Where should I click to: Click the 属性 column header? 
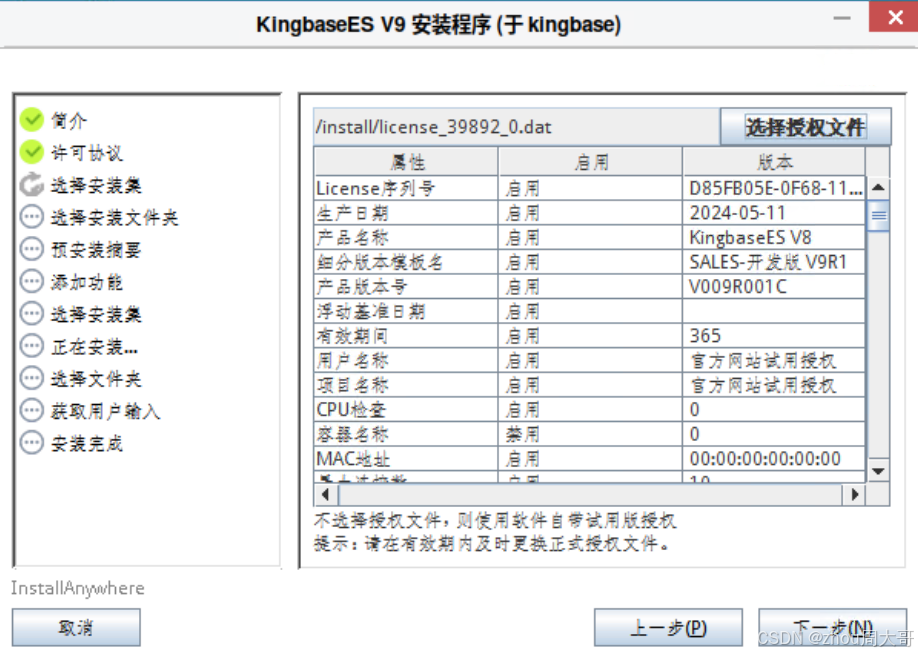coord(406,162)
